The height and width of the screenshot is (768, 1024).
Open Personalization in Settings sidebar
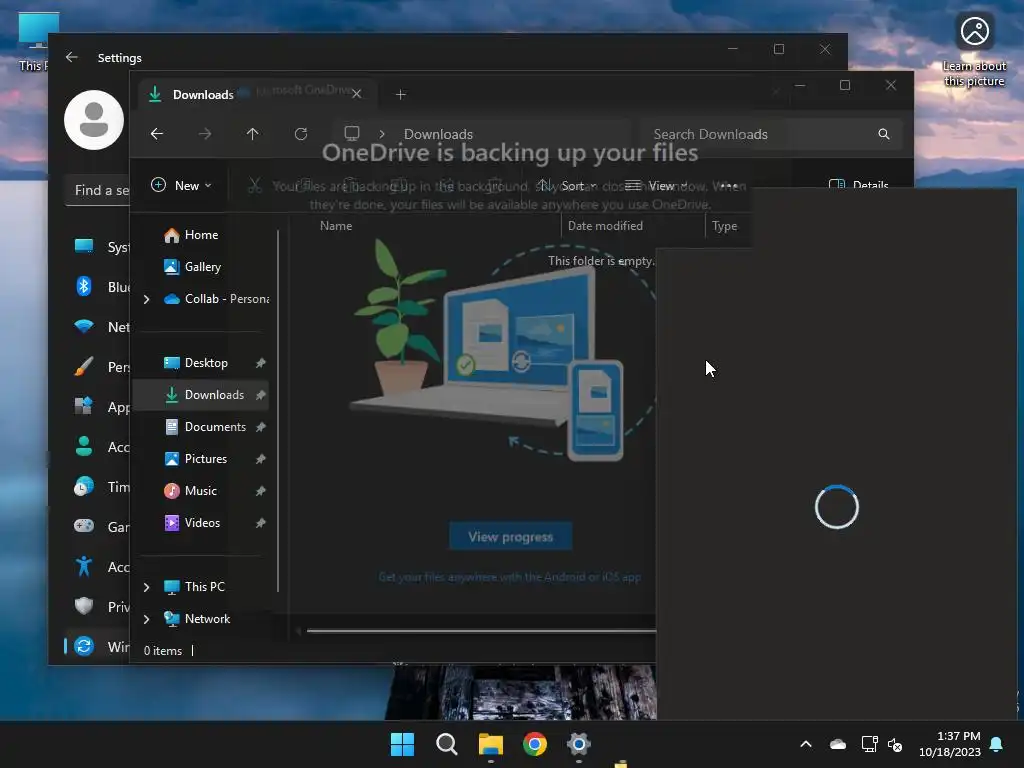(x=101, y=366)
